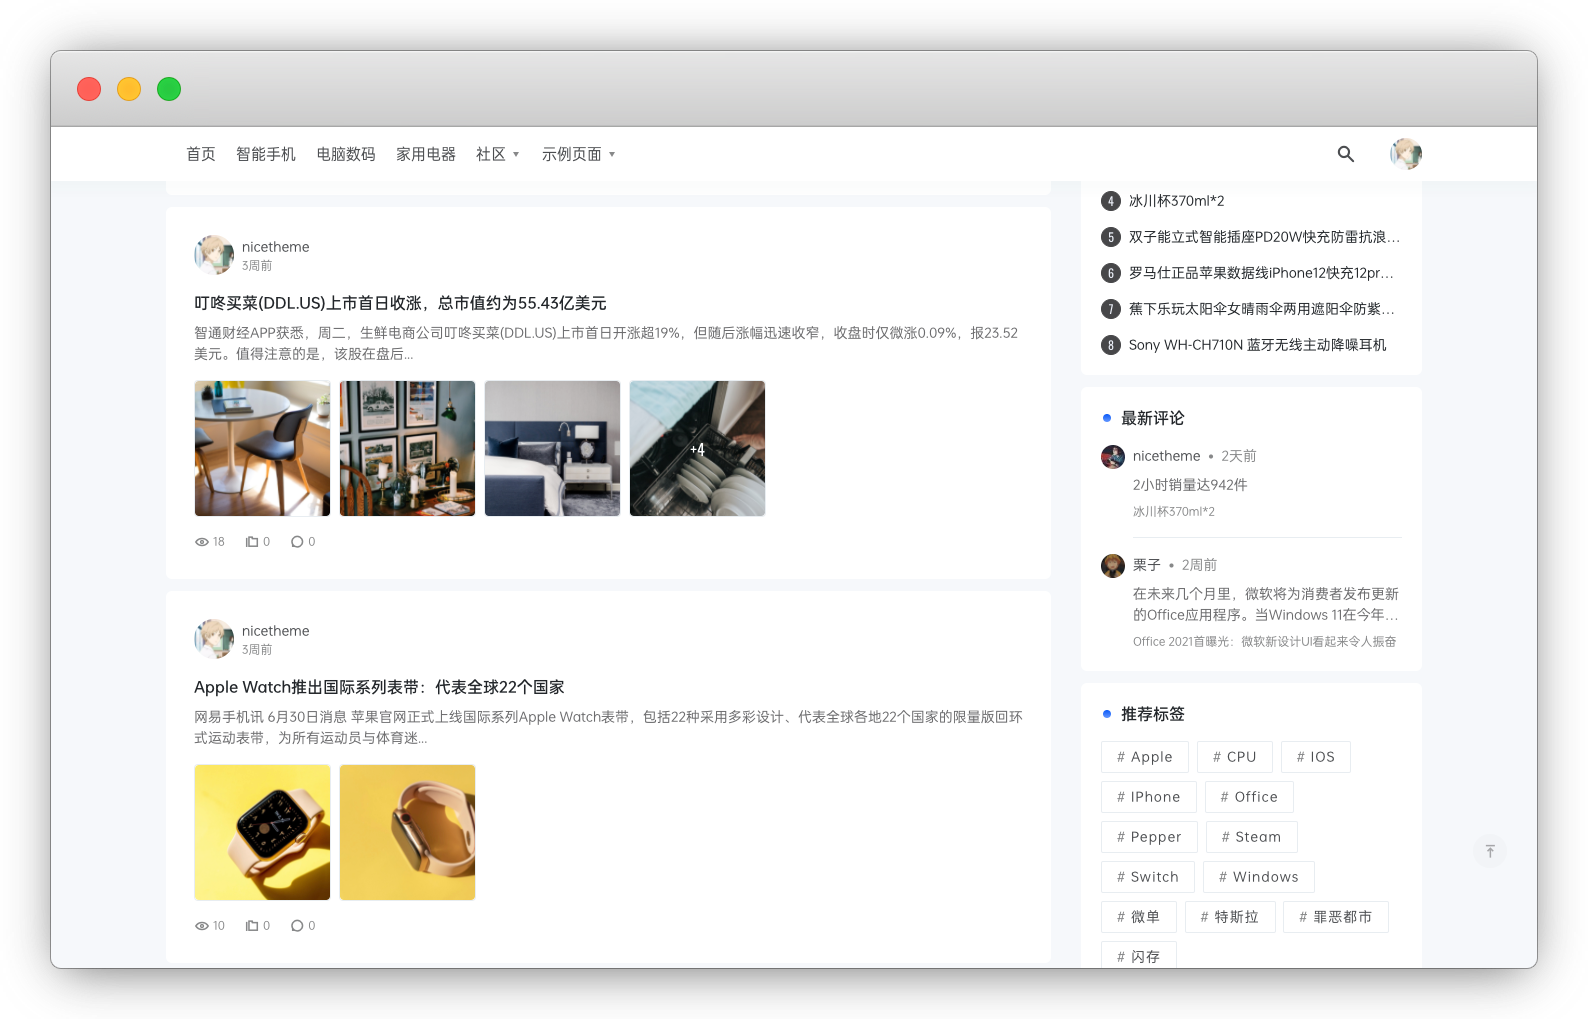Click the yellow minimize window button

(x=129, y=89)
